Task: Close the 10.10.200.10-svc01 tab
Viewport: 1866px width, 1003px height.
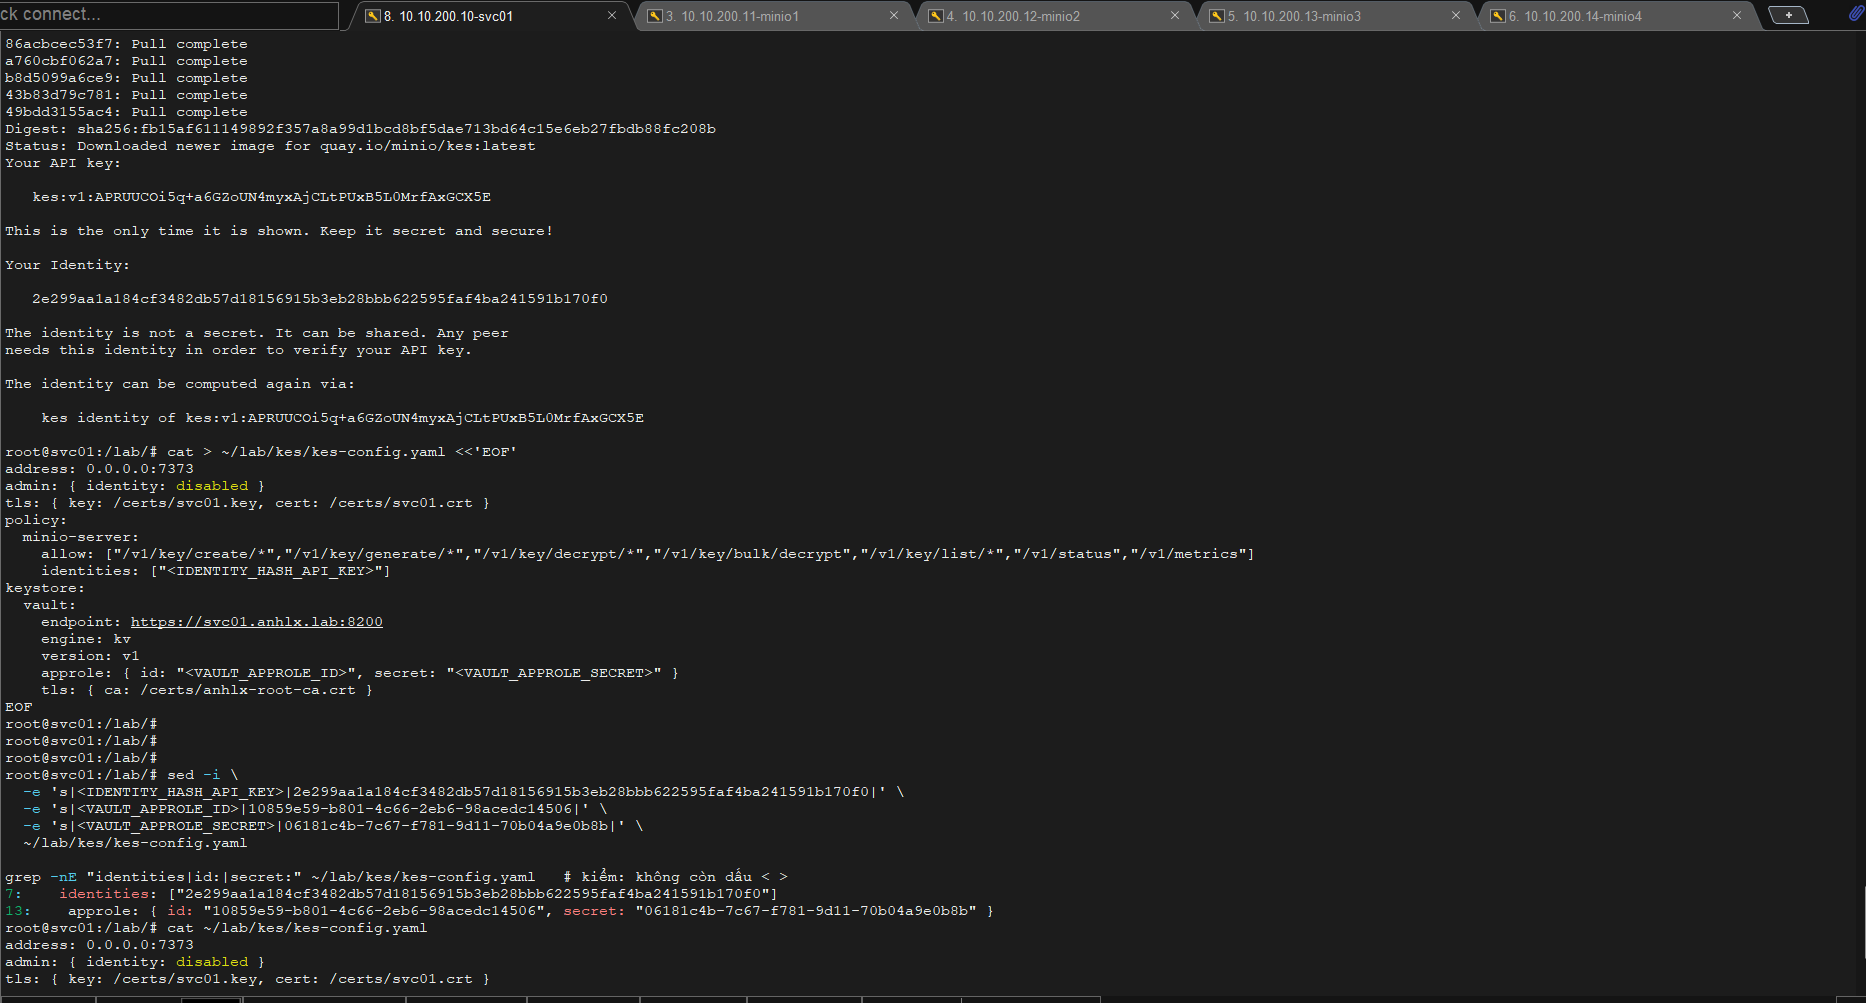Action: (x=612, y=15)
